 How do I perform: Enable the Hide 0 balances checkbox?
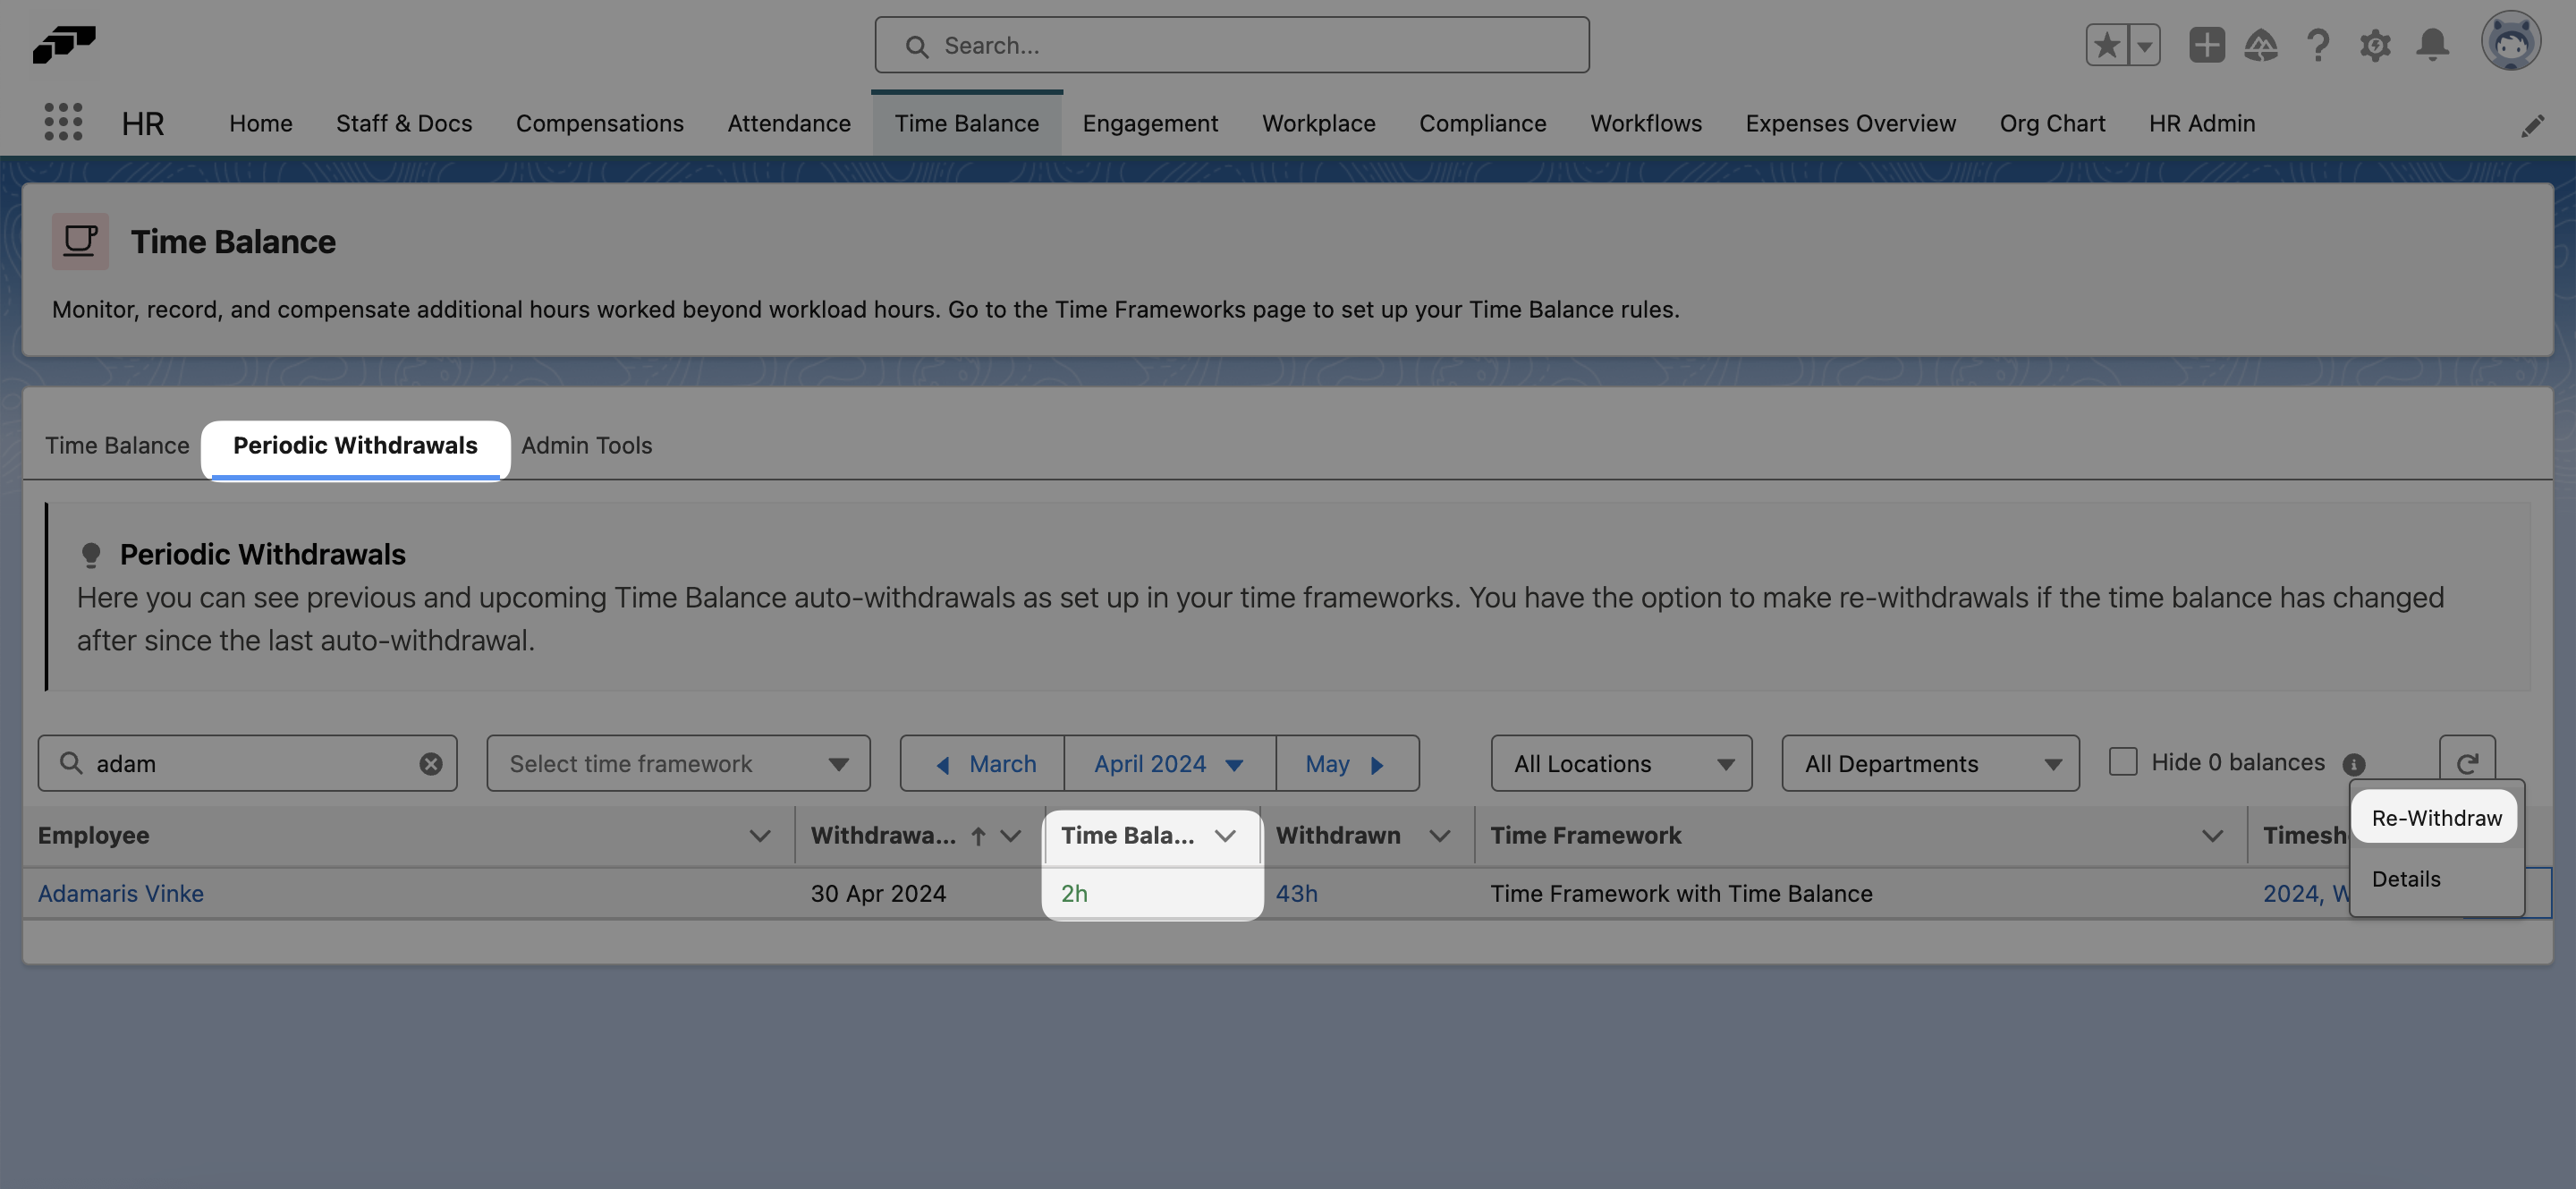click(2122, 761)
